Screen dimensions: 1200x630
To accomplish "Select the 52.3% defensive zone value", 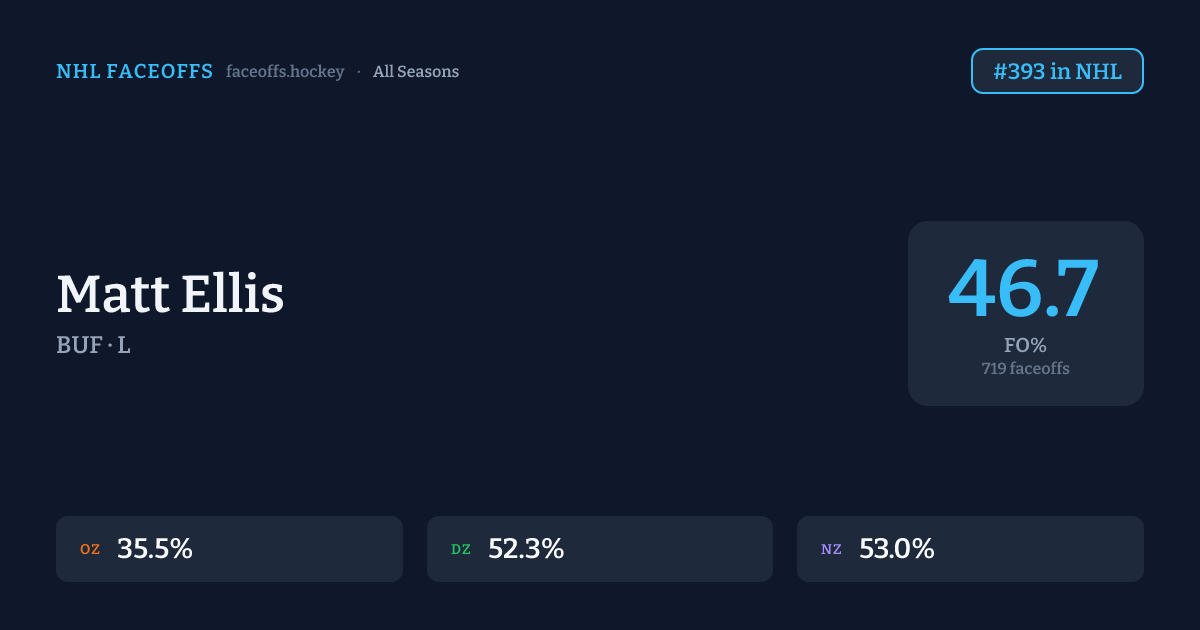I will click(526, 549).
